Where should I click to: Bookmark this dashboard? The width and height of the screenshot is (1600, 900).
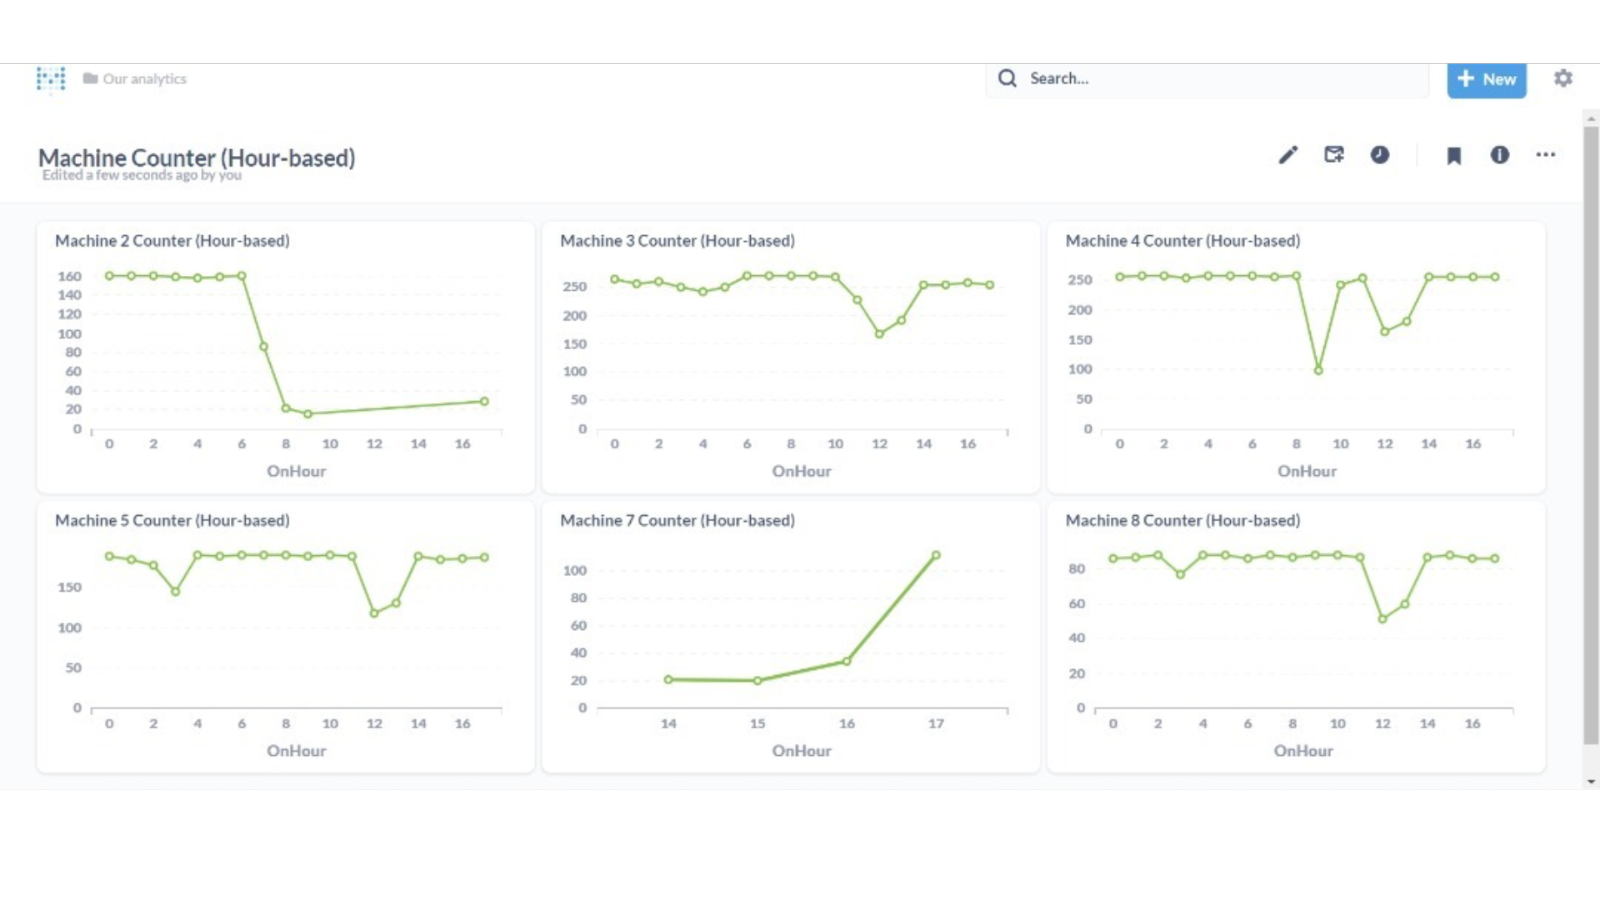coord(1454,155)
